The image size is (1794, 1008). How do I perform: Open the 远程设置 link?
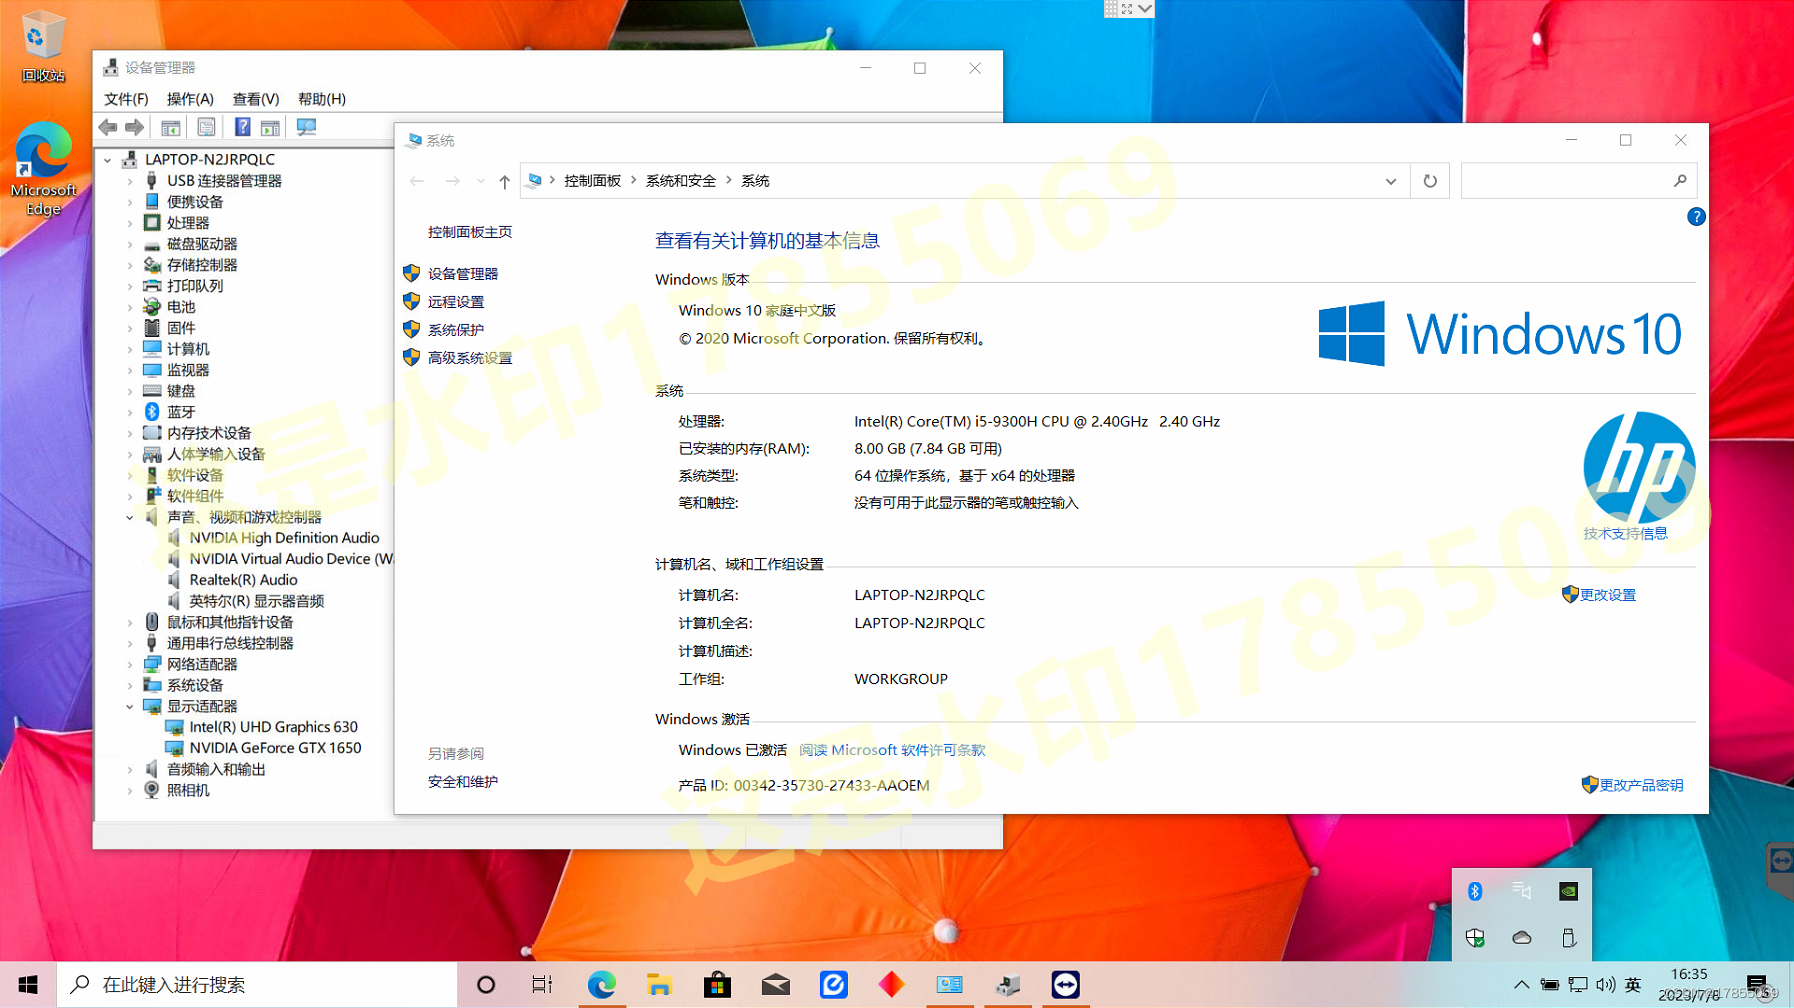(456, 302)
